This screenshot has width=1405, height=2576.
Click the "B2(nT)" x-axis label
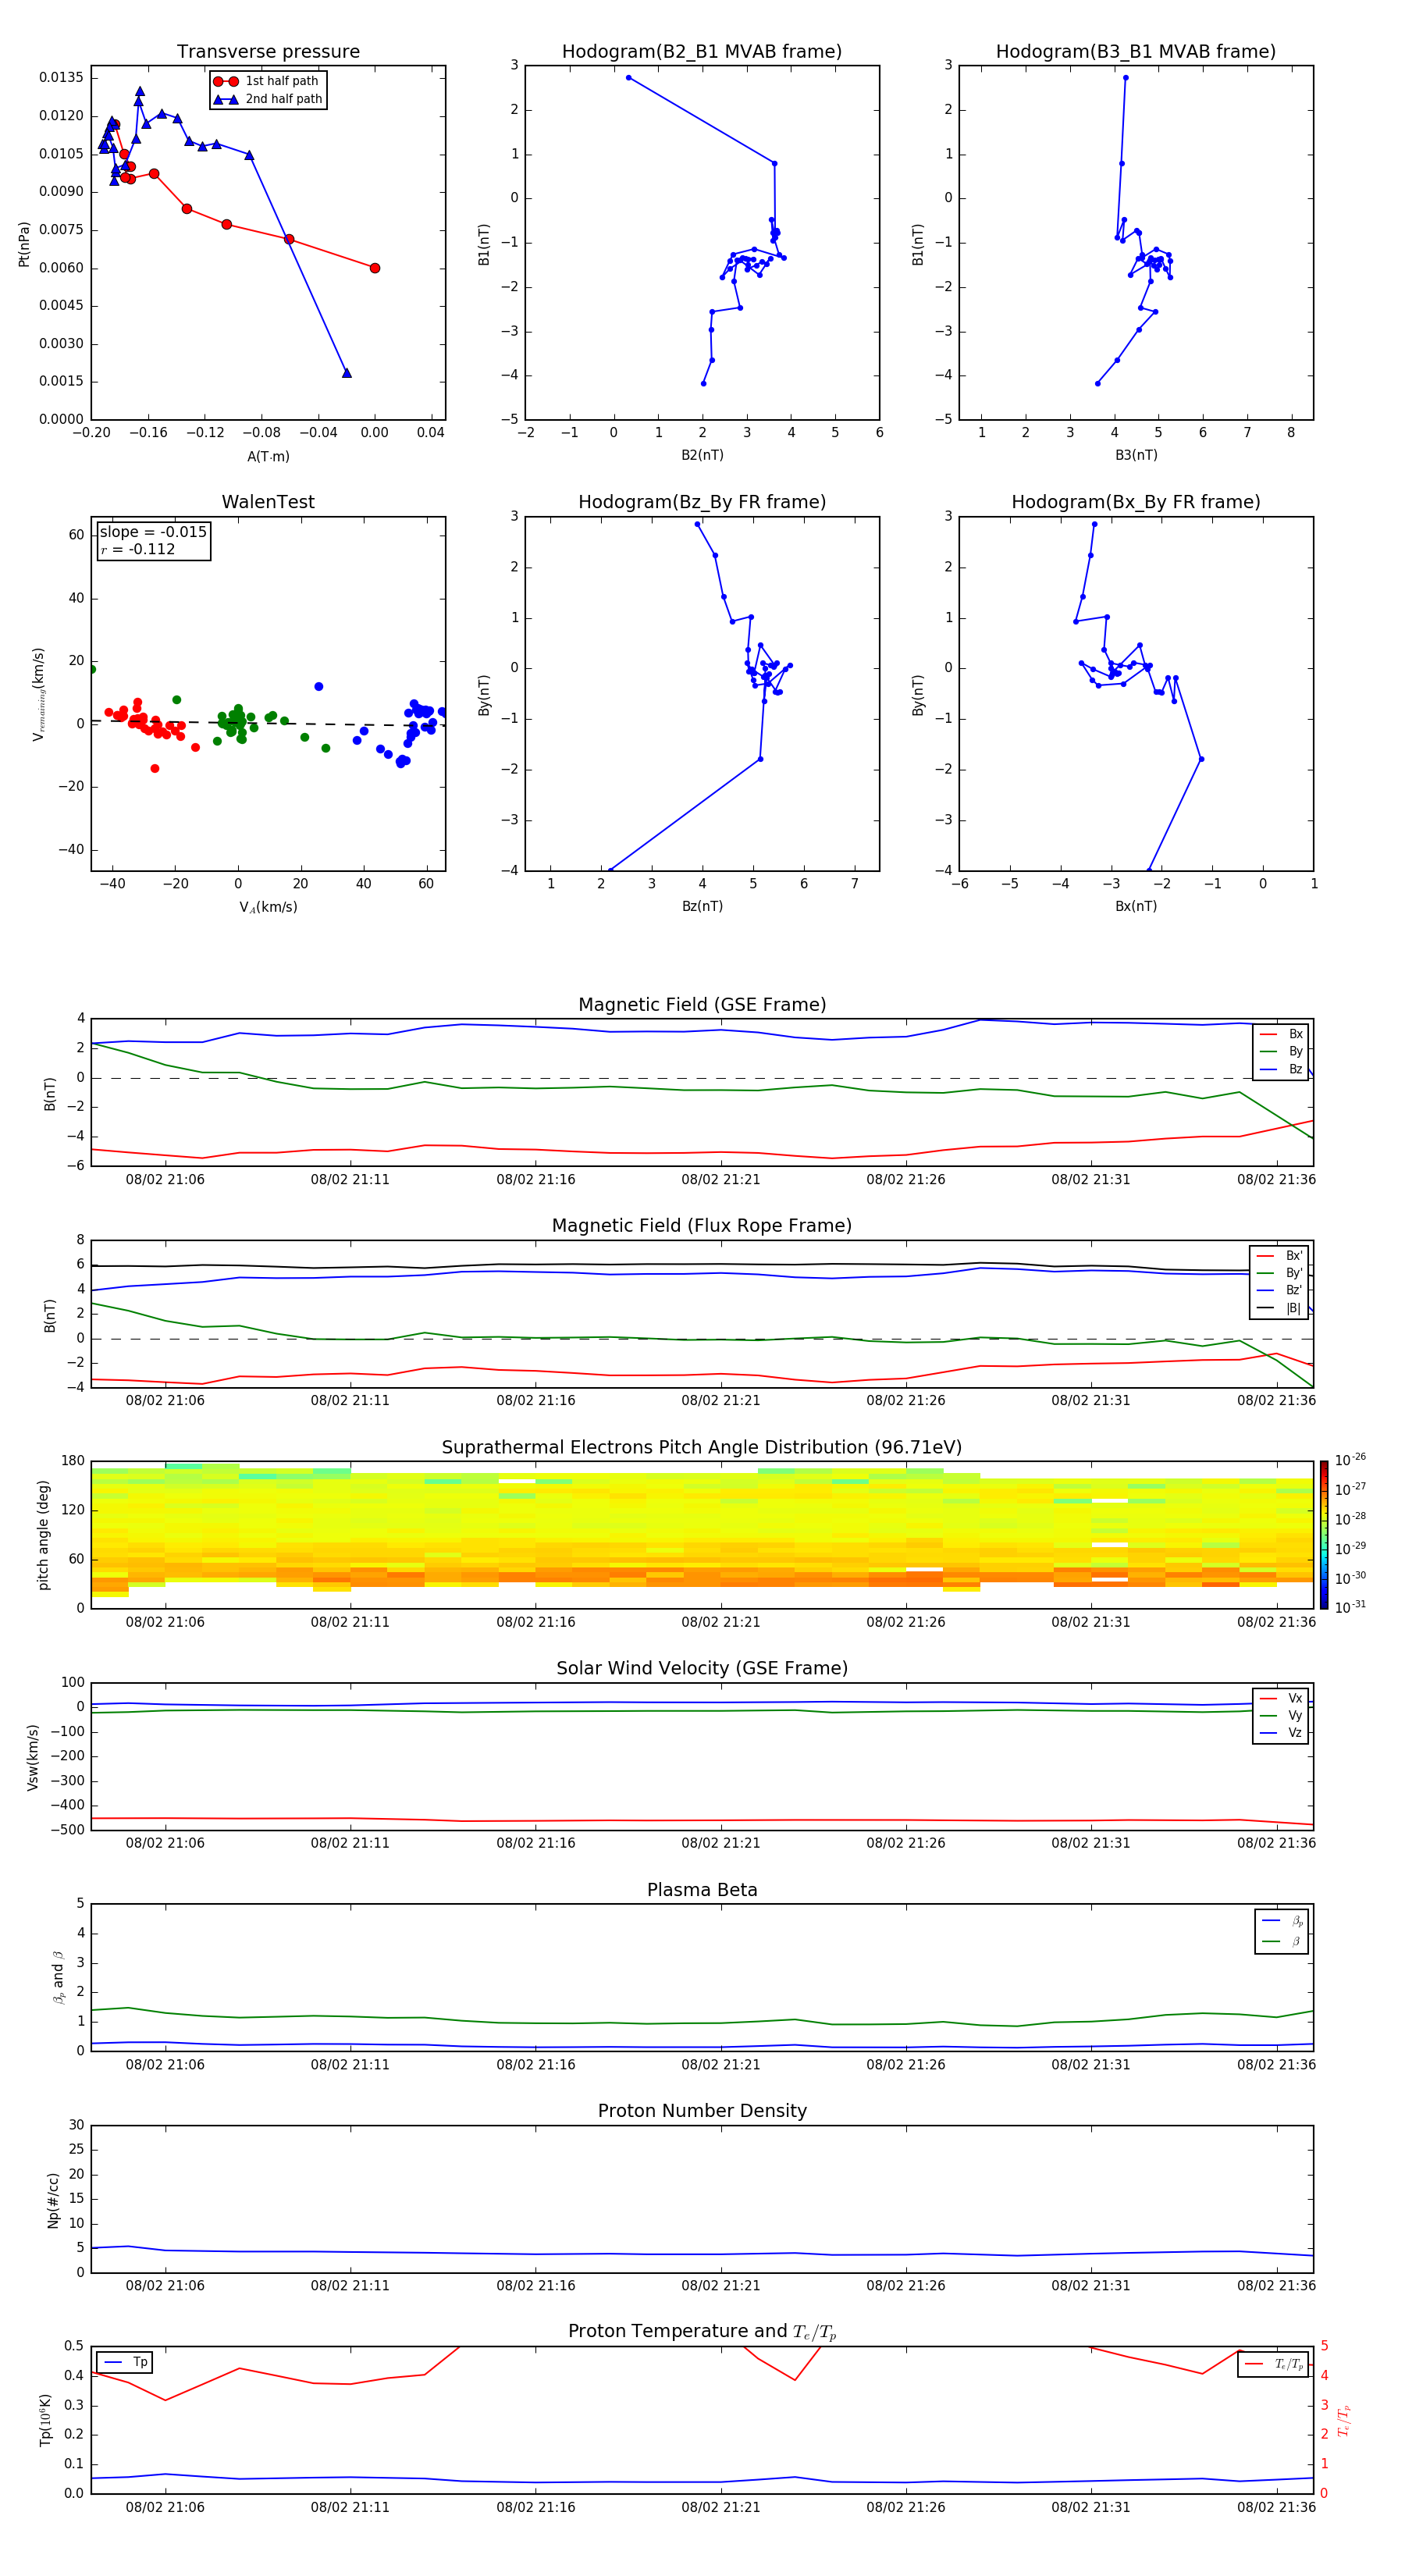pyautogui.click(x=702, y=455)
